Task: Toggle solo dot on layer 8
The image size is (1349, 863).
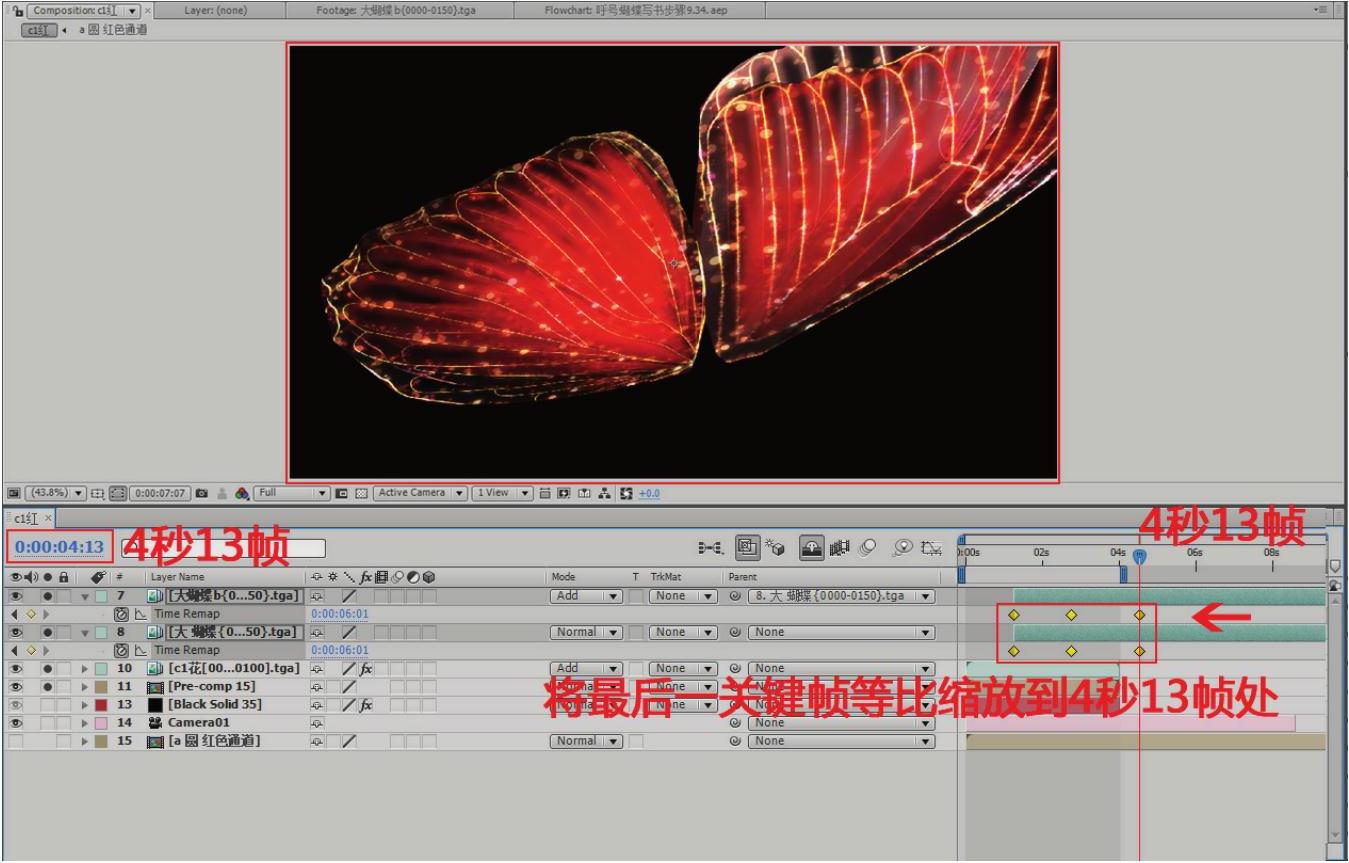Action: pyautogui.click(x=47, y=632)
